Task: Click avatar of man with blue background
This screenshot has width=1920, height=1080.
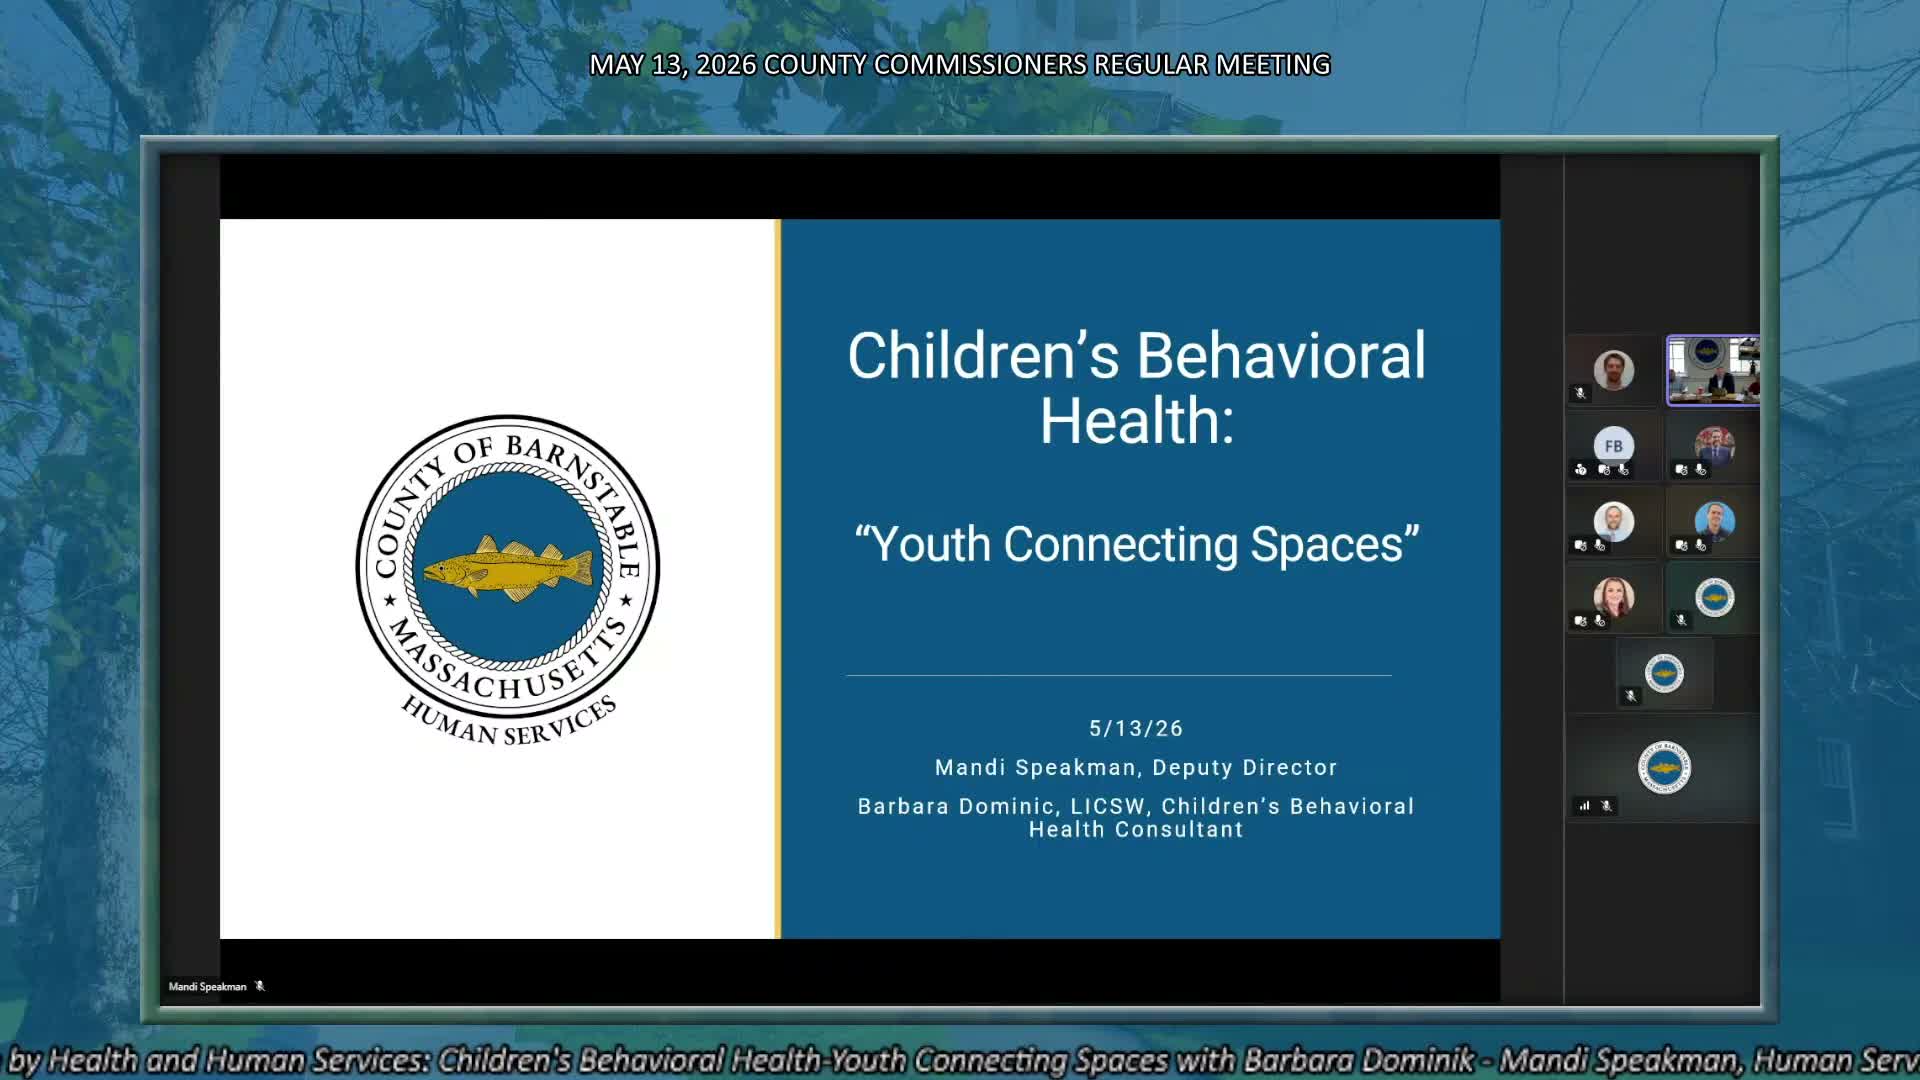Action: point(1715,522)
